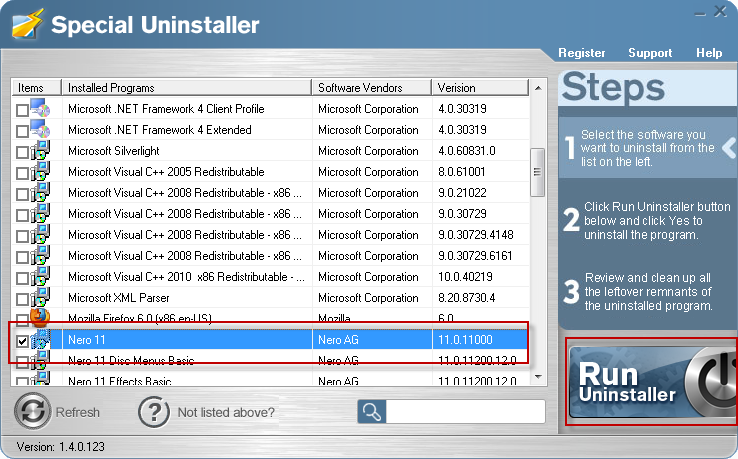The width and height of the screenshot is (738, 459).
Task: Click the Version: 1.4.0.123 status text
Action: click(x=60, y=446)
